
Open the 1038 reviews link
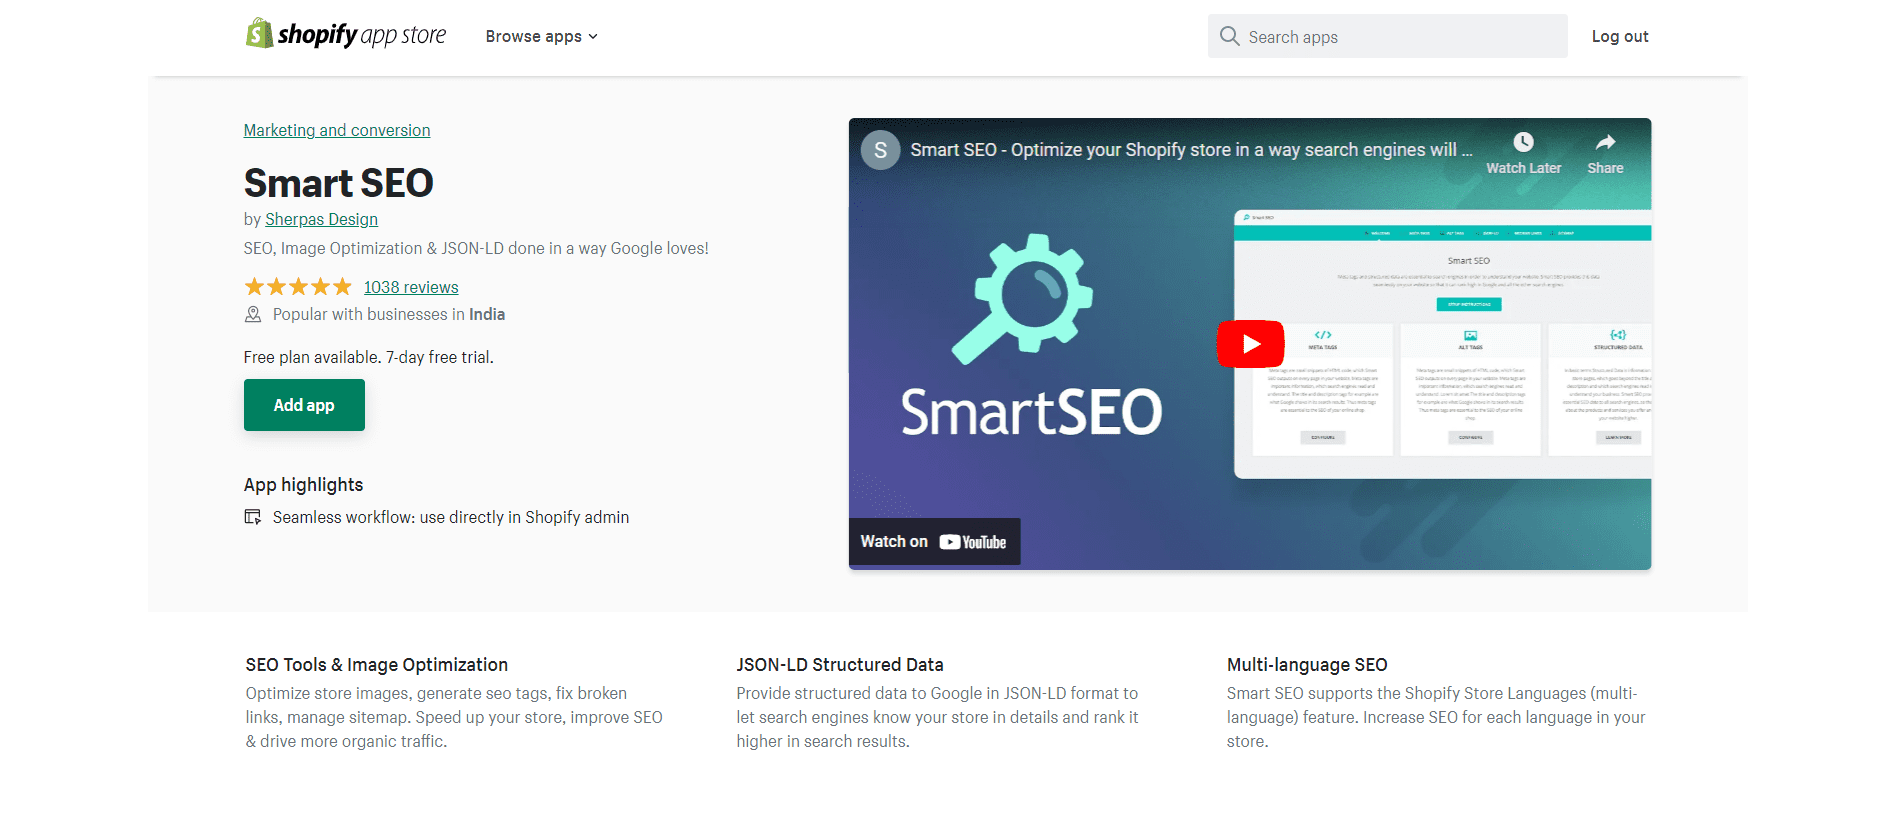[x=411, y=287]
